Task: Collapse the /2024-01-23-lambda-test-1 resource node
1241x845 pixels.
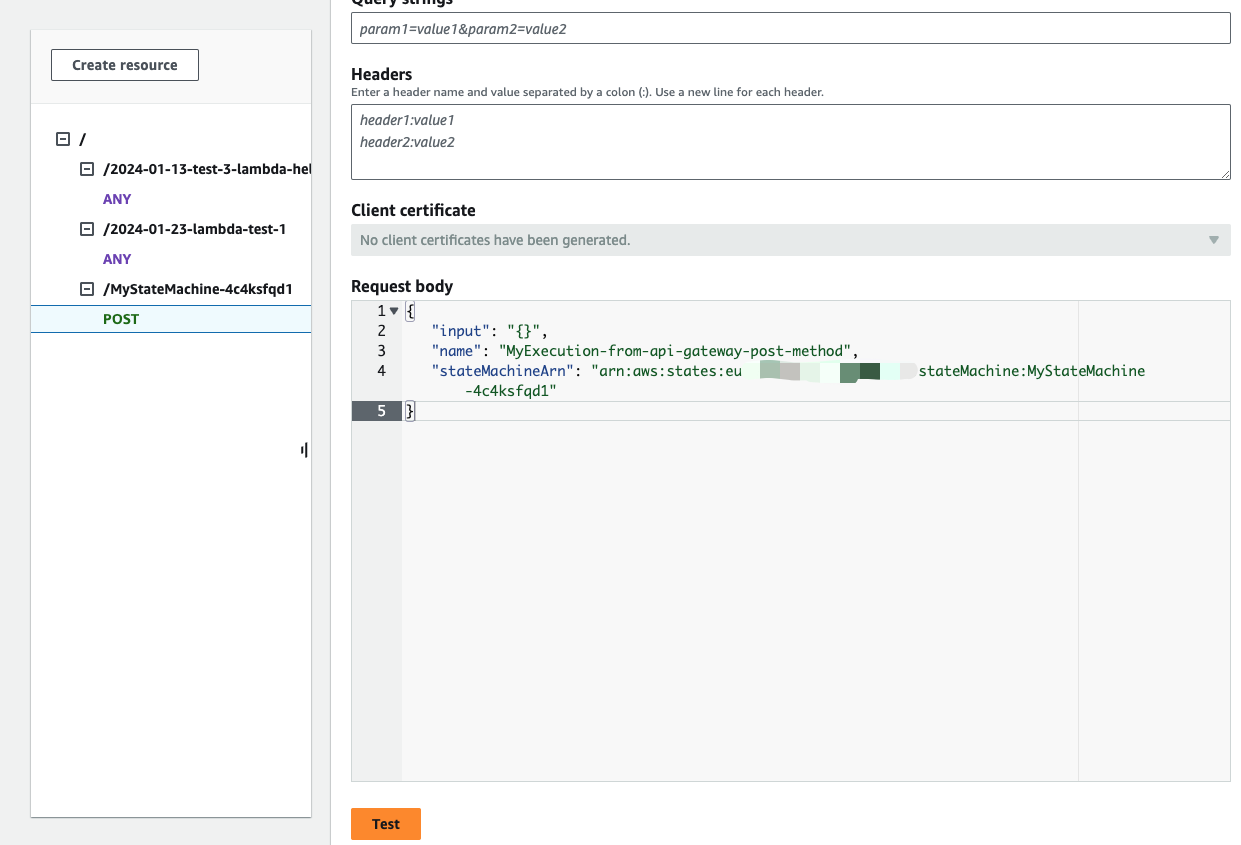Action: (x=87, y=229)
